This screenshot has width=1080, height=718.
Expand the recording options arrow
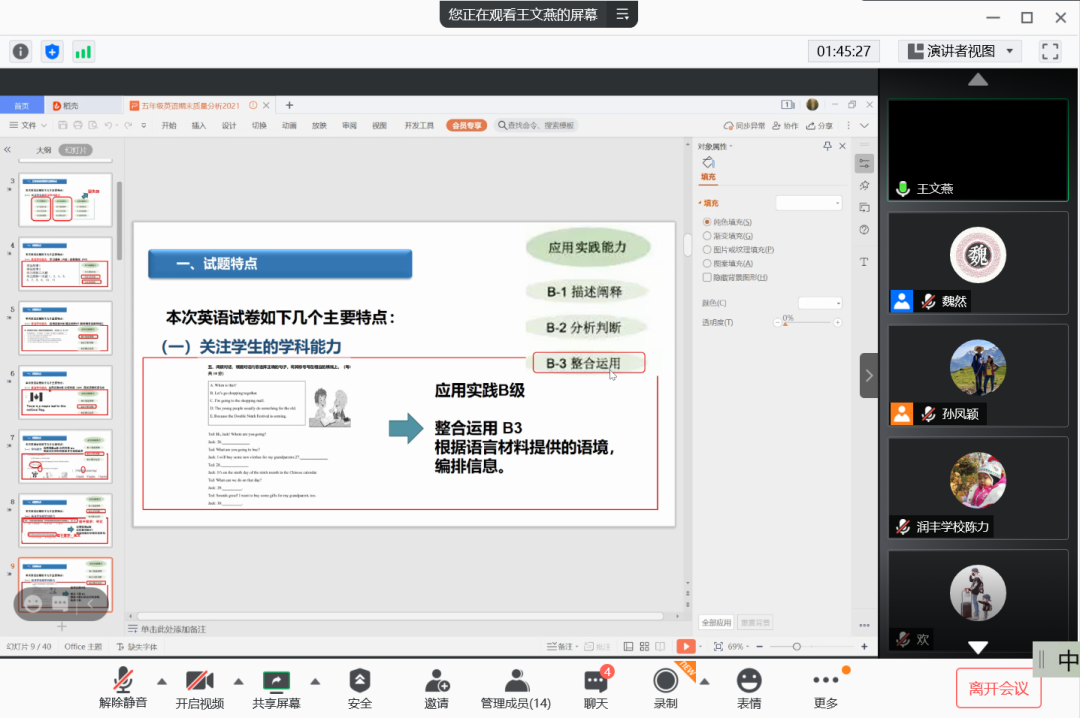coord(704,681)
